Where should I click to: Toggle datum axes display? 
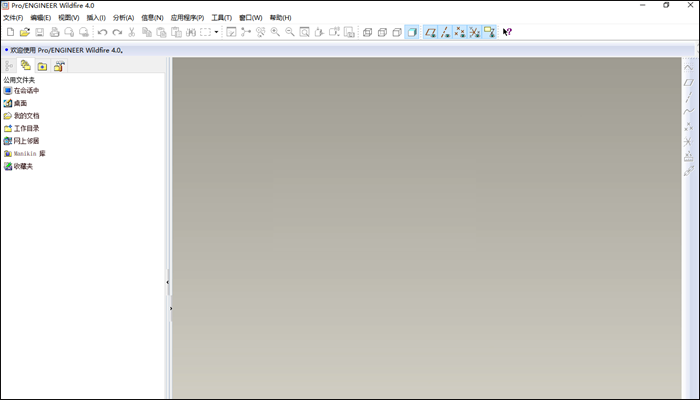coord(445,32)
